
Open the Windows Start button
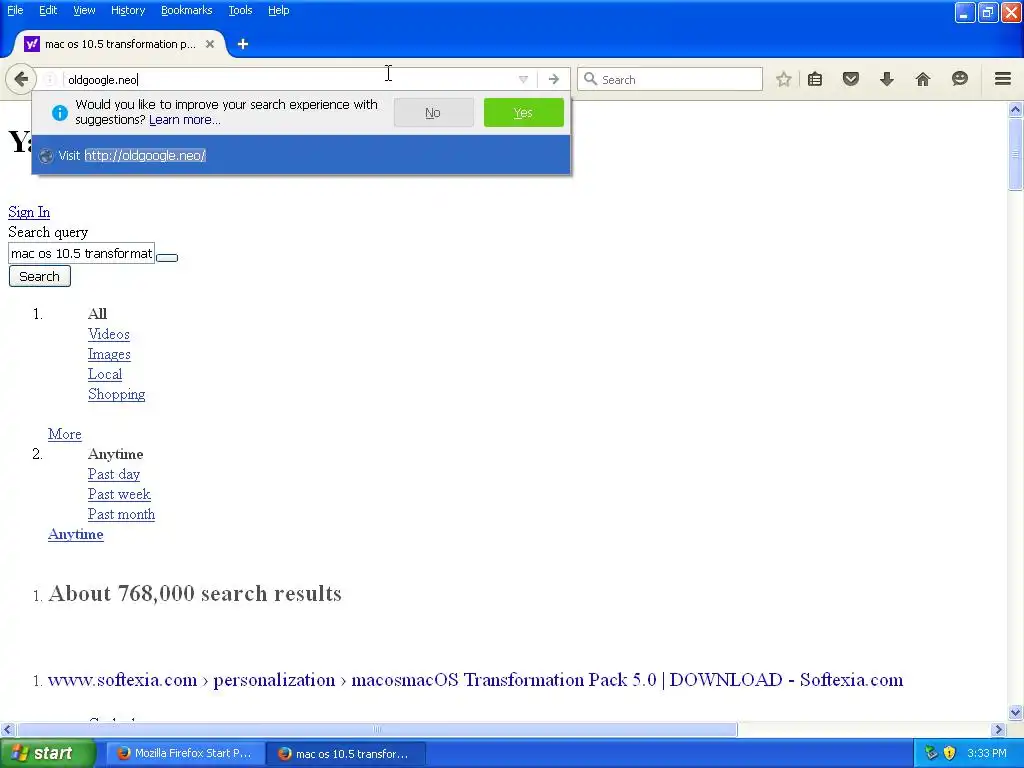(x=47, y=754)
